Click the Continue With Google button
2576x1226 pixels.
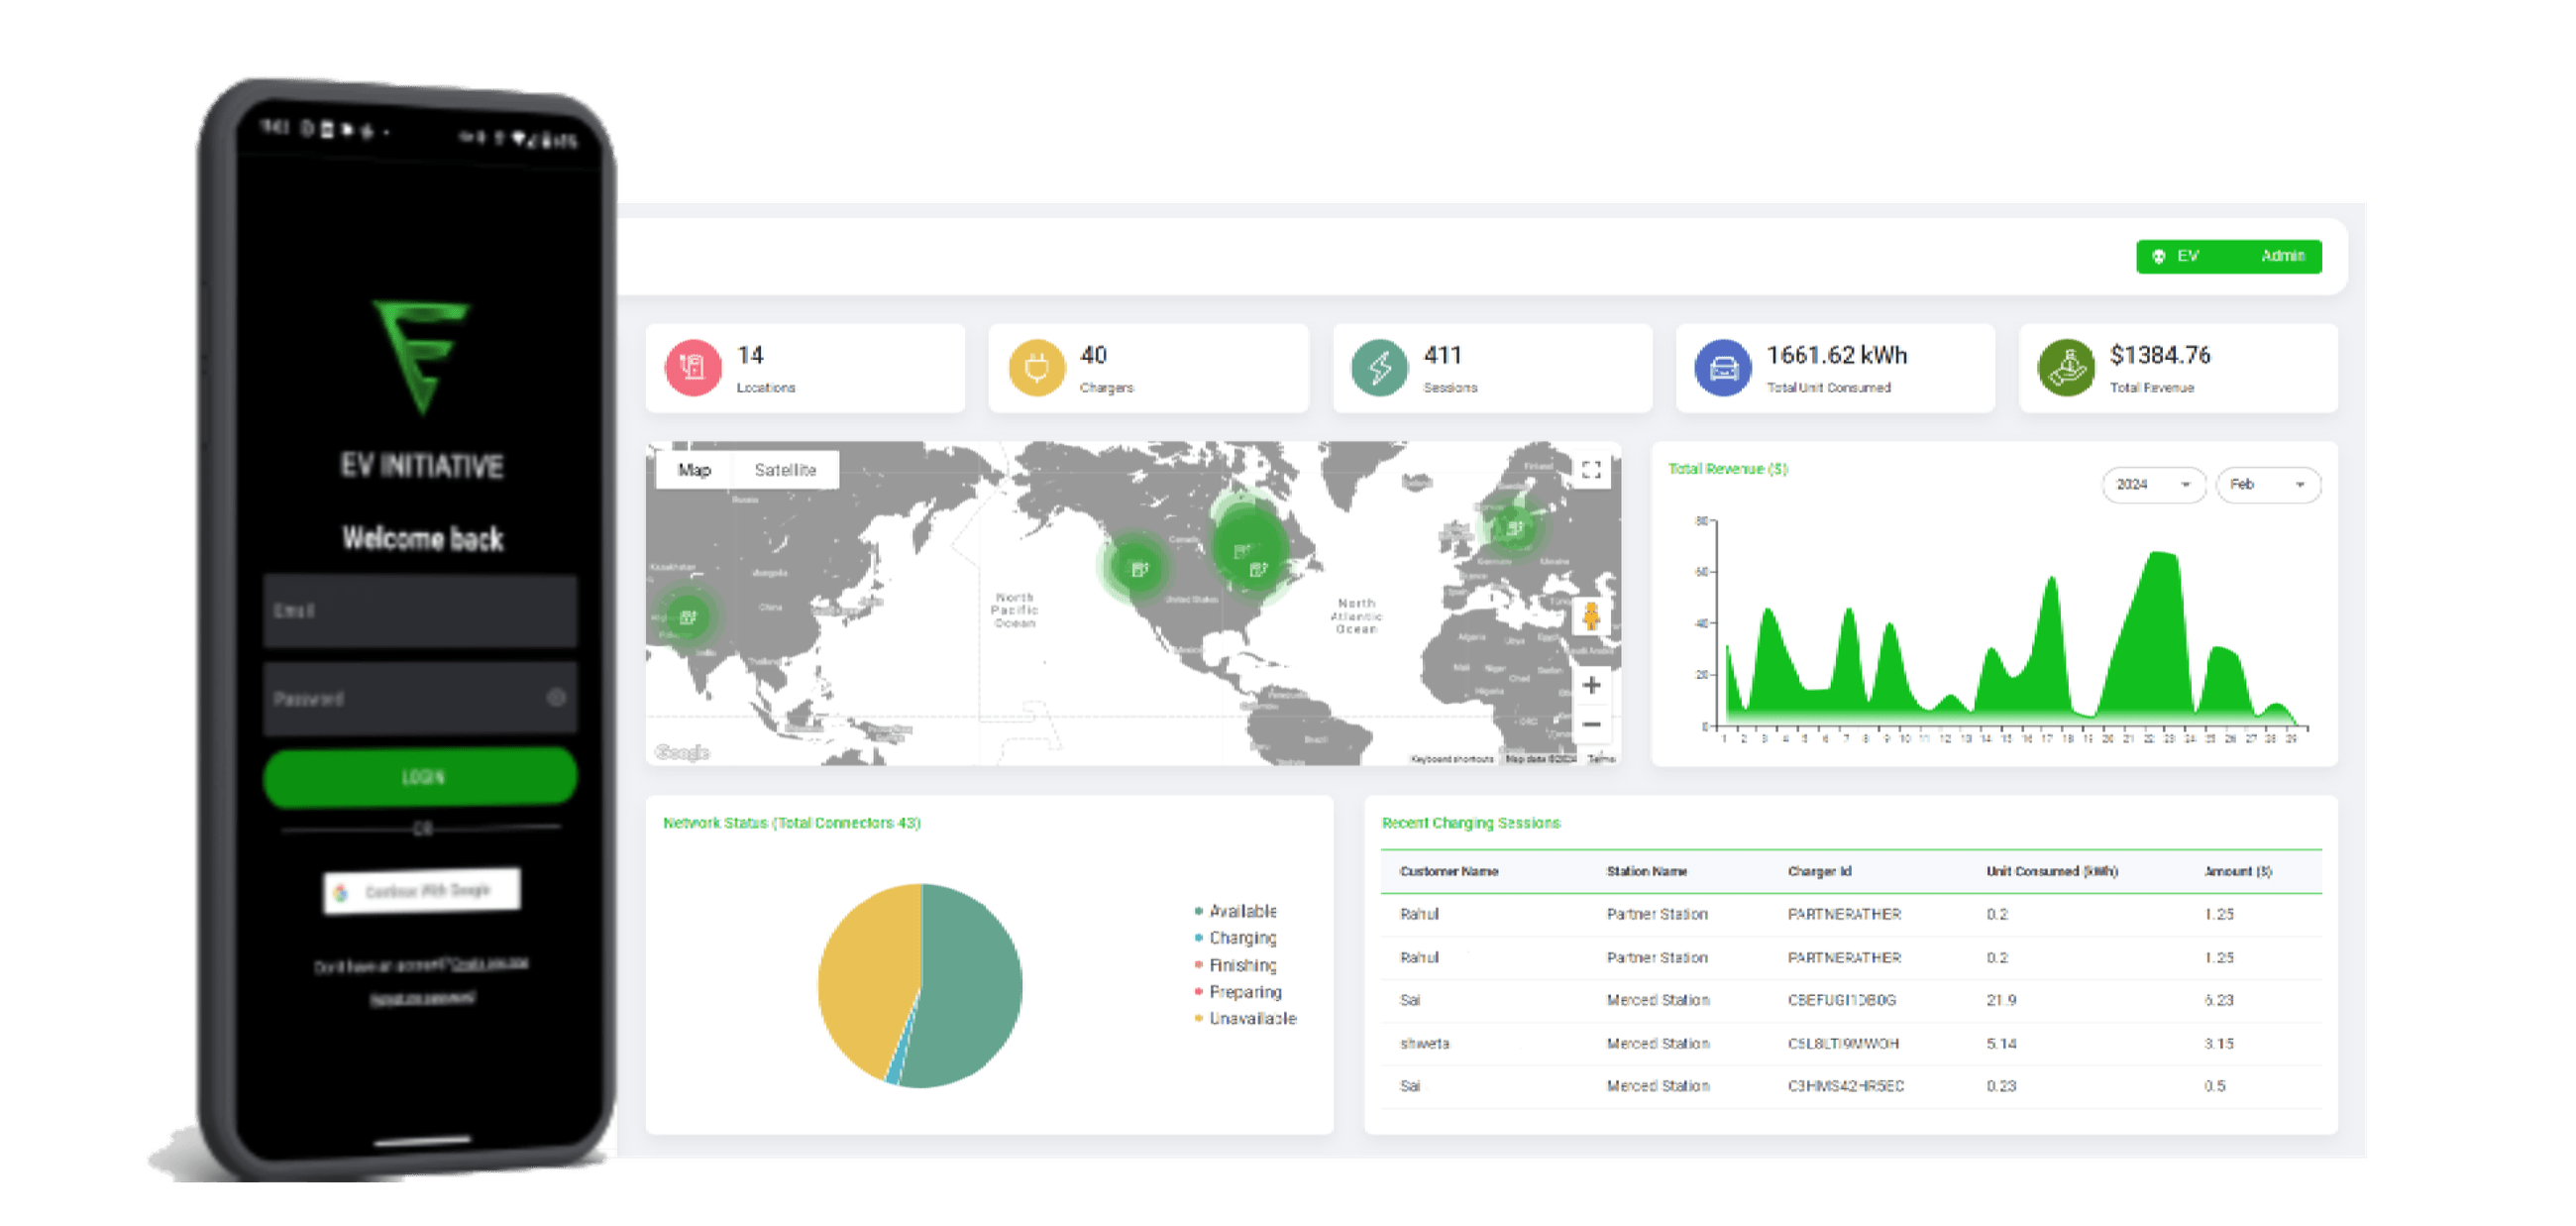click(x=422, y=890)
